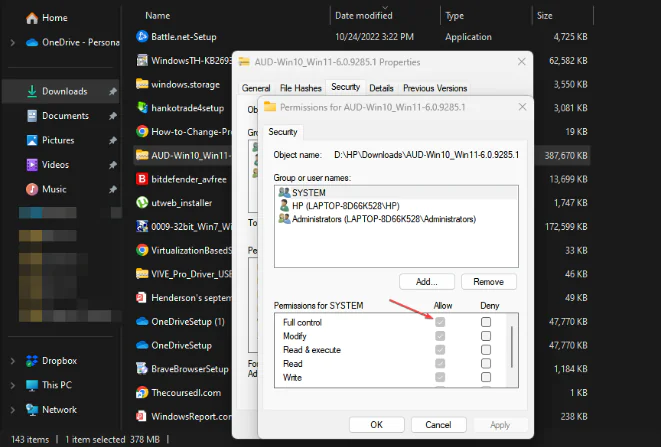Open the Previous Versions tab
The width and height of the screenshot is (662, 447).
click(434, 88)
